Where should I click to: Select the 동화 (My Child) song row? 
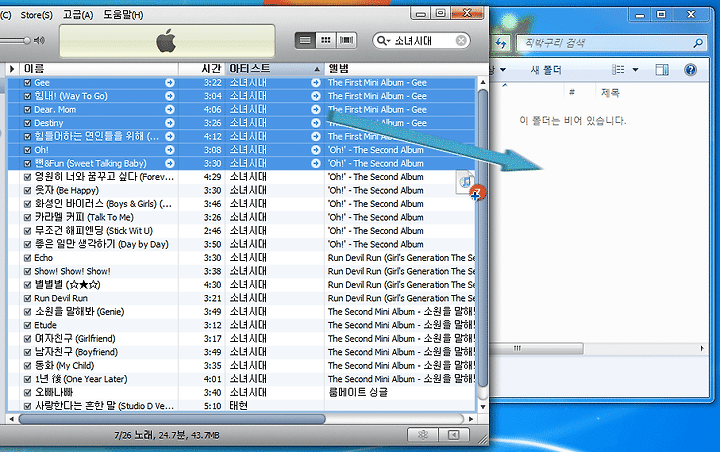click(241, 366)
